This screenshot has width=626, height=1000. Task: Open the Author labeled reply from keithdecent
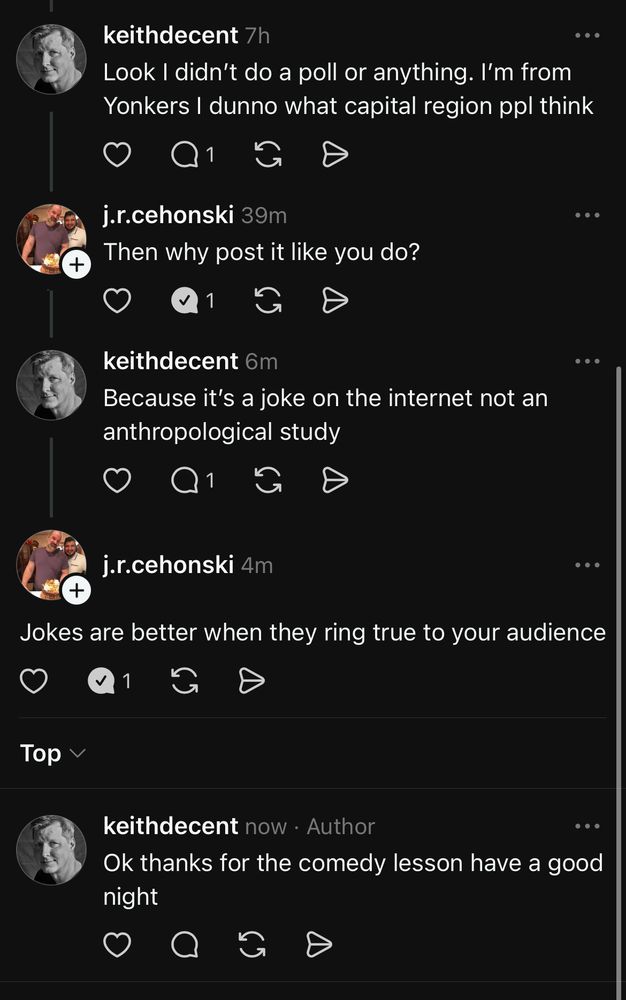point(341,826)
